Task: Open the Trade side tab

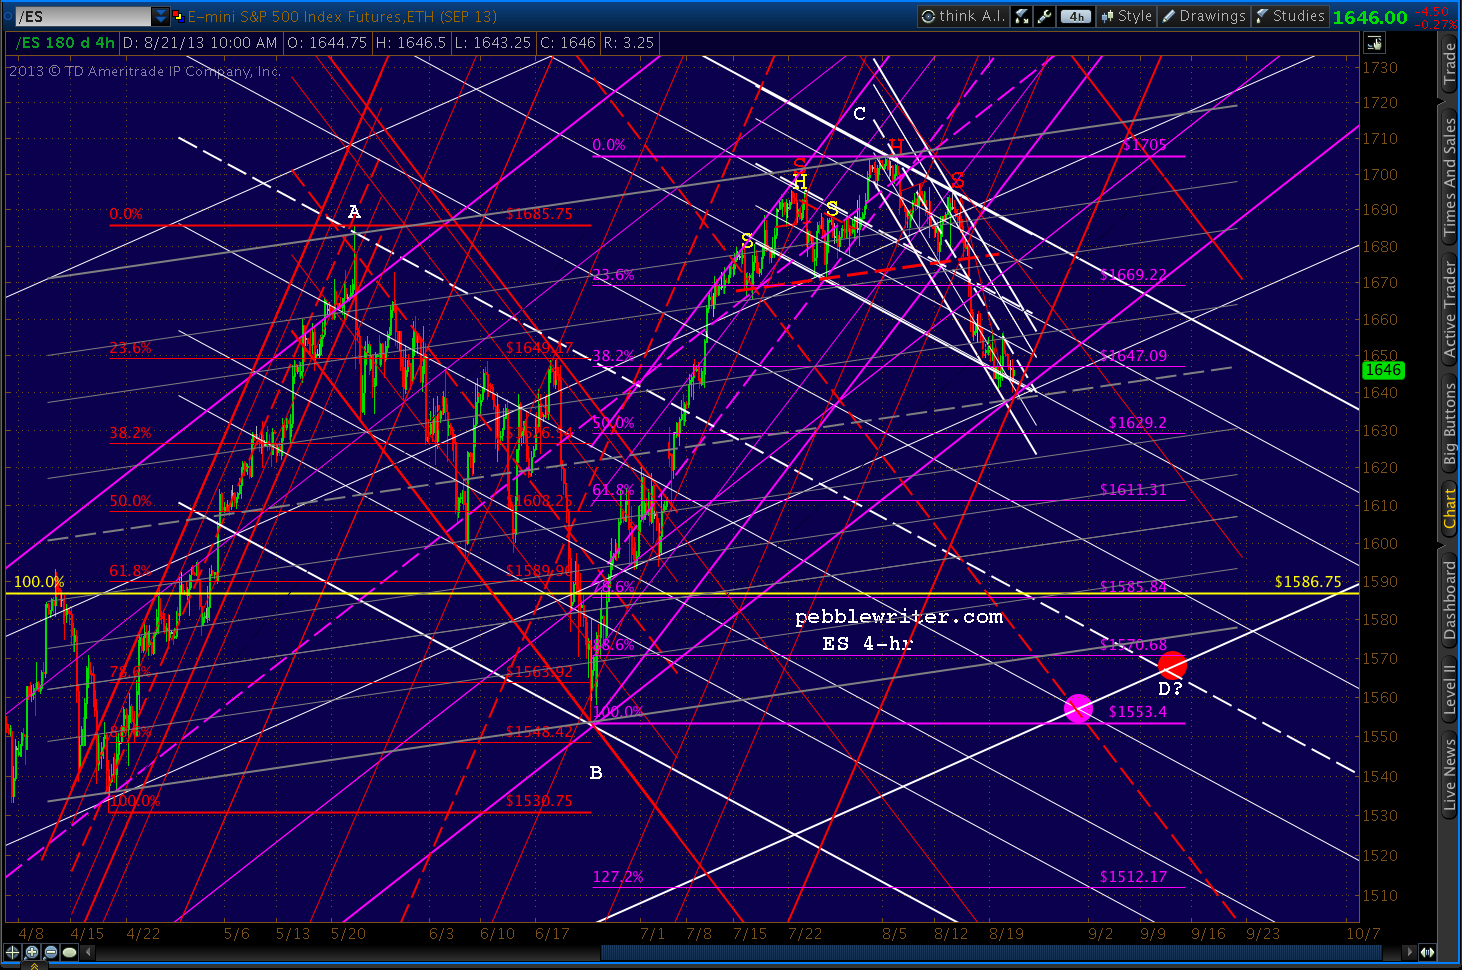Action: [1450, 64]
